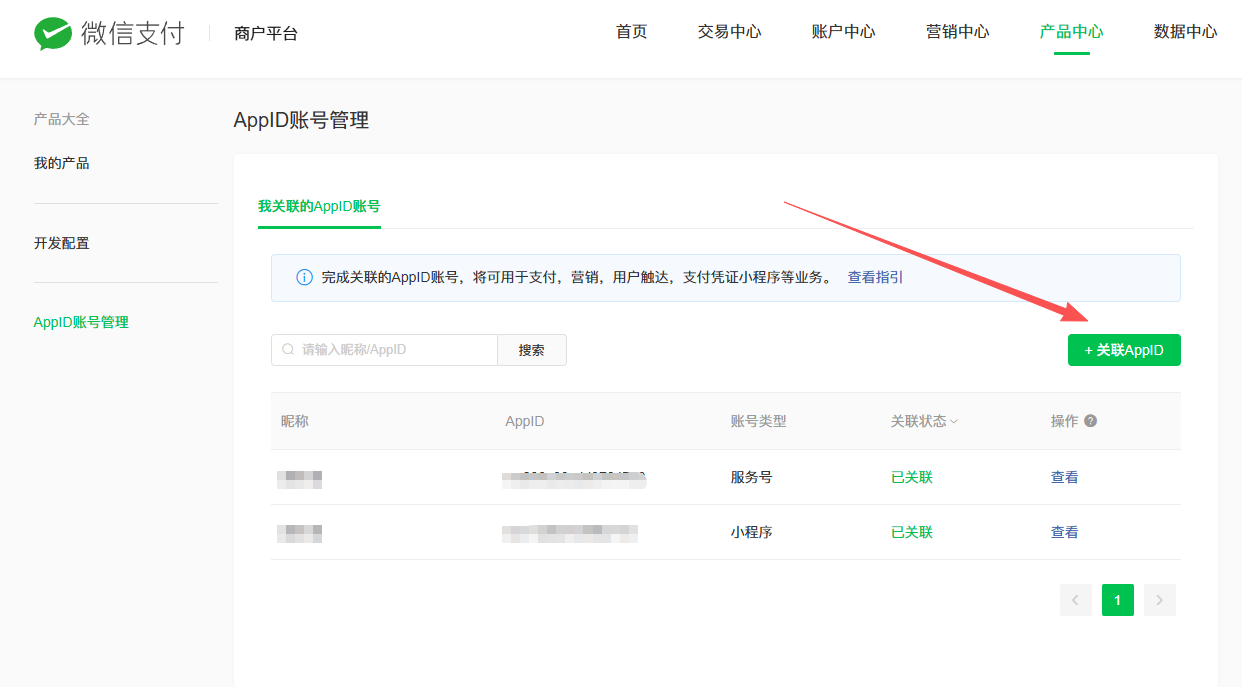Open the 首页 navigation tab
1242x687 pixels.
(632, 32)
